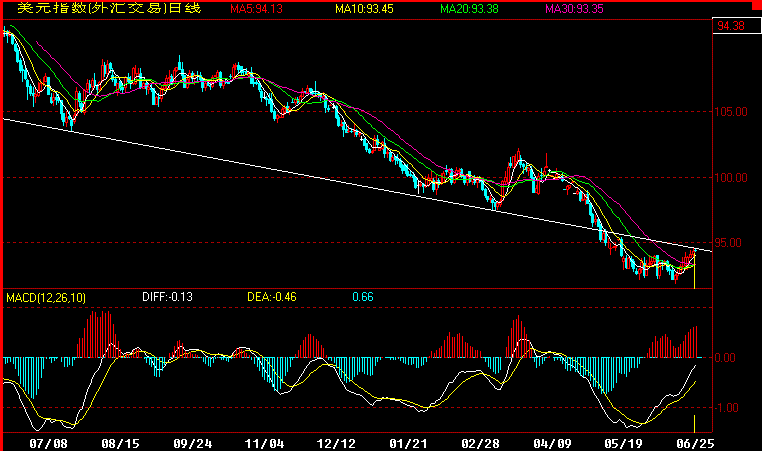Click the 02/28 date label
Image resolution: width=762 pixels, height=451 pixels.
coord(480,444)
